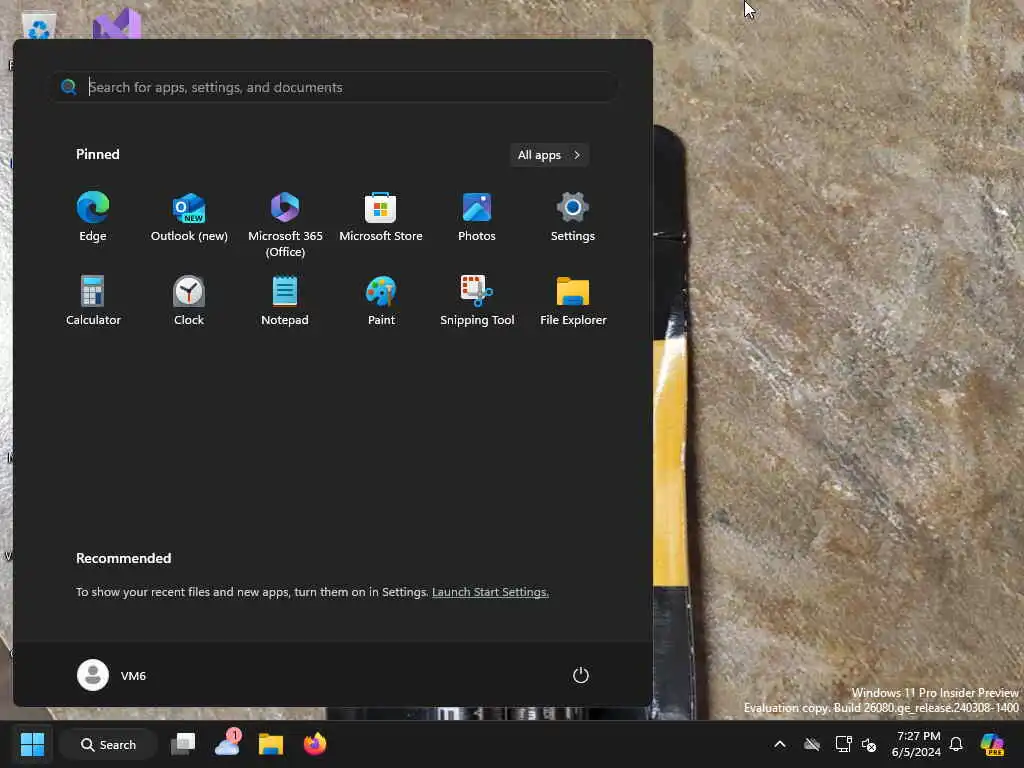Open the Microsoft Store icon
This screenshot has height=768, width=1024.
[x=381, y=217]
